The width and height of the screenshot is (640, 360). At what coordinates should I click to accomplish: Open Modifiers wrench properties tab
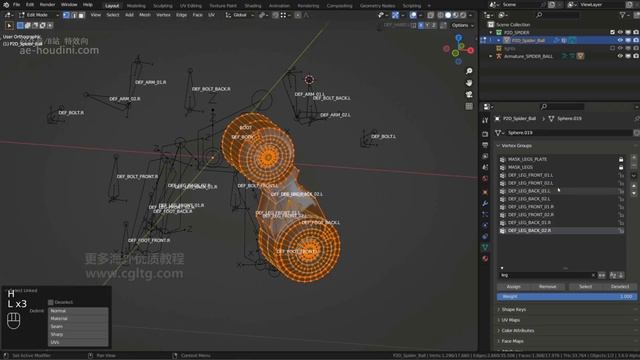tap(485, 203)
